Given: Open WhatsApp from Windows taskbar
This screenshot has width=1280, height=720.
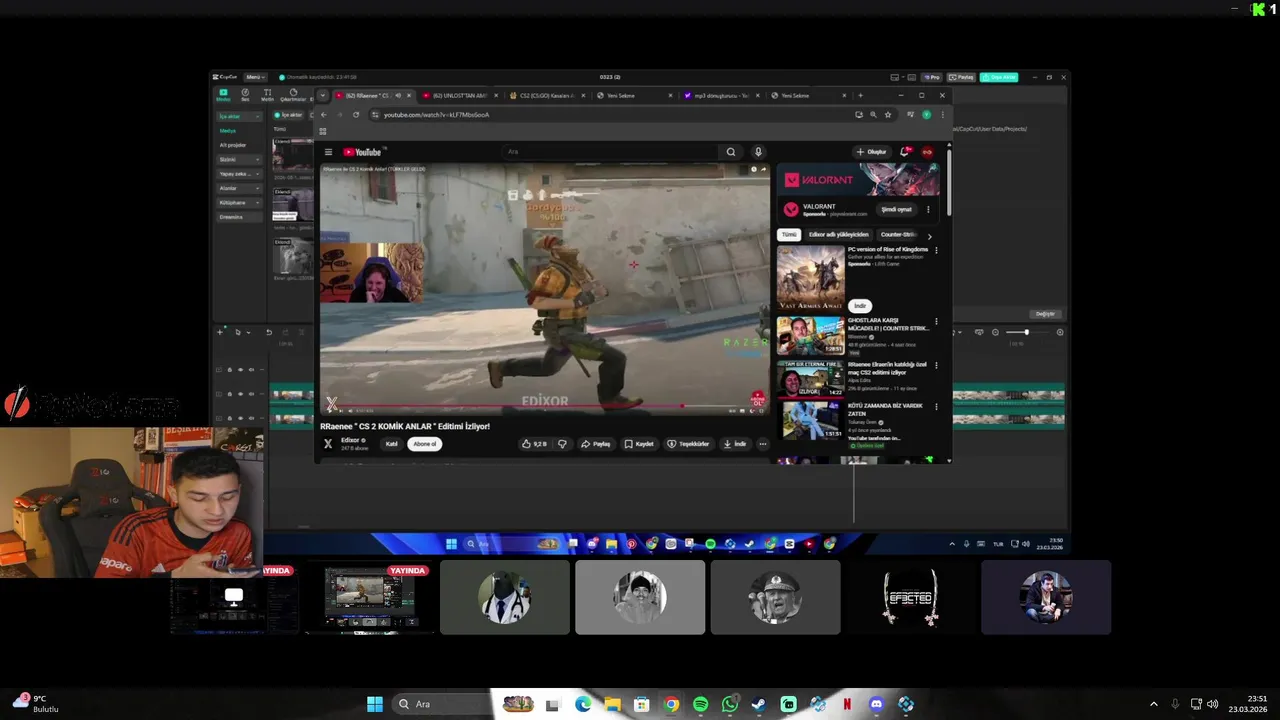Looking at the screenshot, I should pyautogui.click(x=730, y=704).
